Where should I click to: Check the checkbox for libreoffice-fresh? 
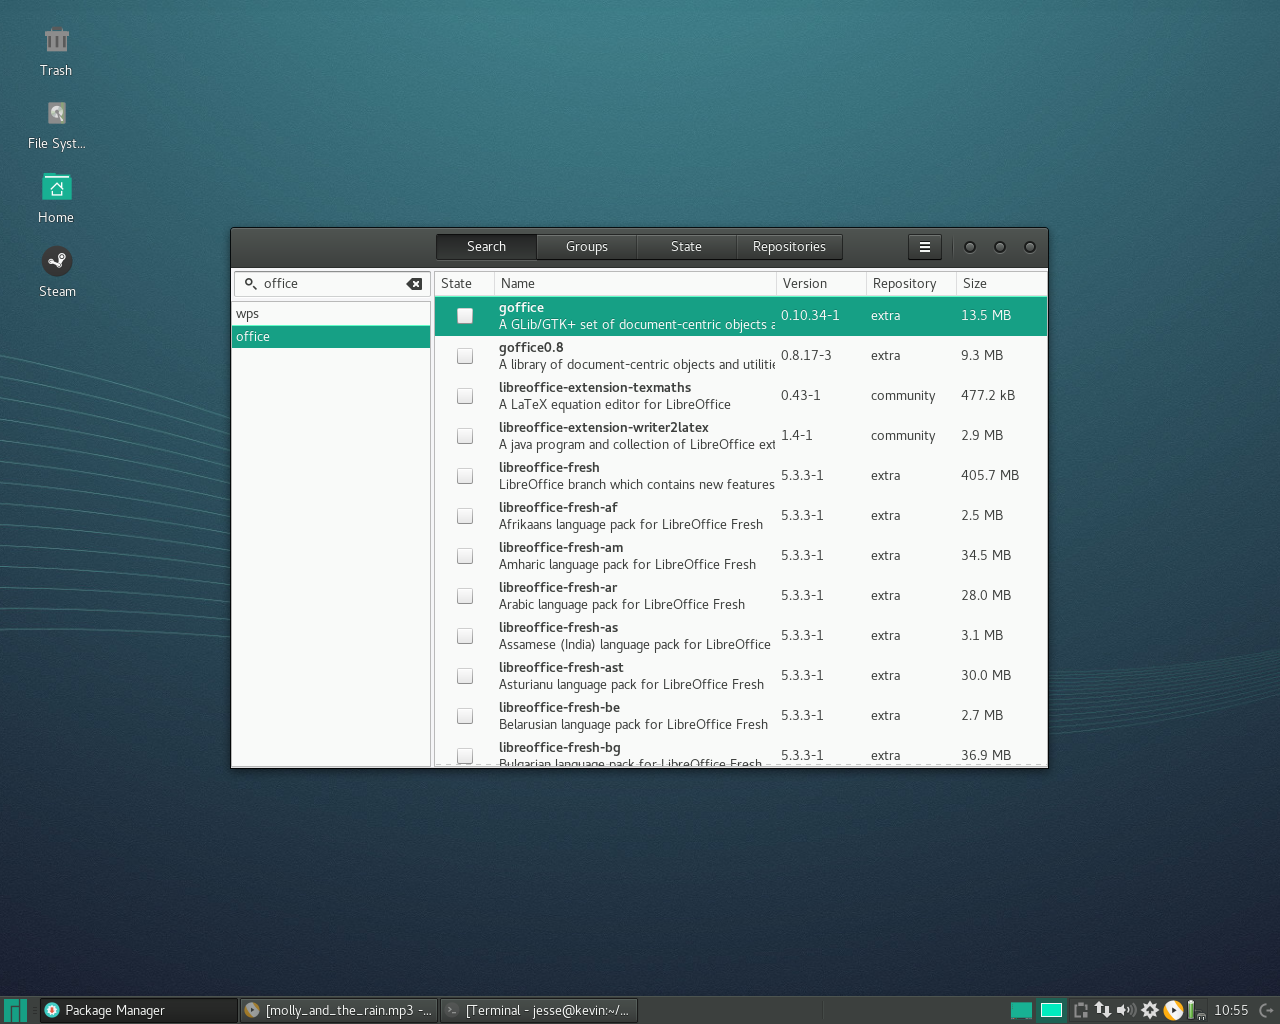[x=464, y=475]
